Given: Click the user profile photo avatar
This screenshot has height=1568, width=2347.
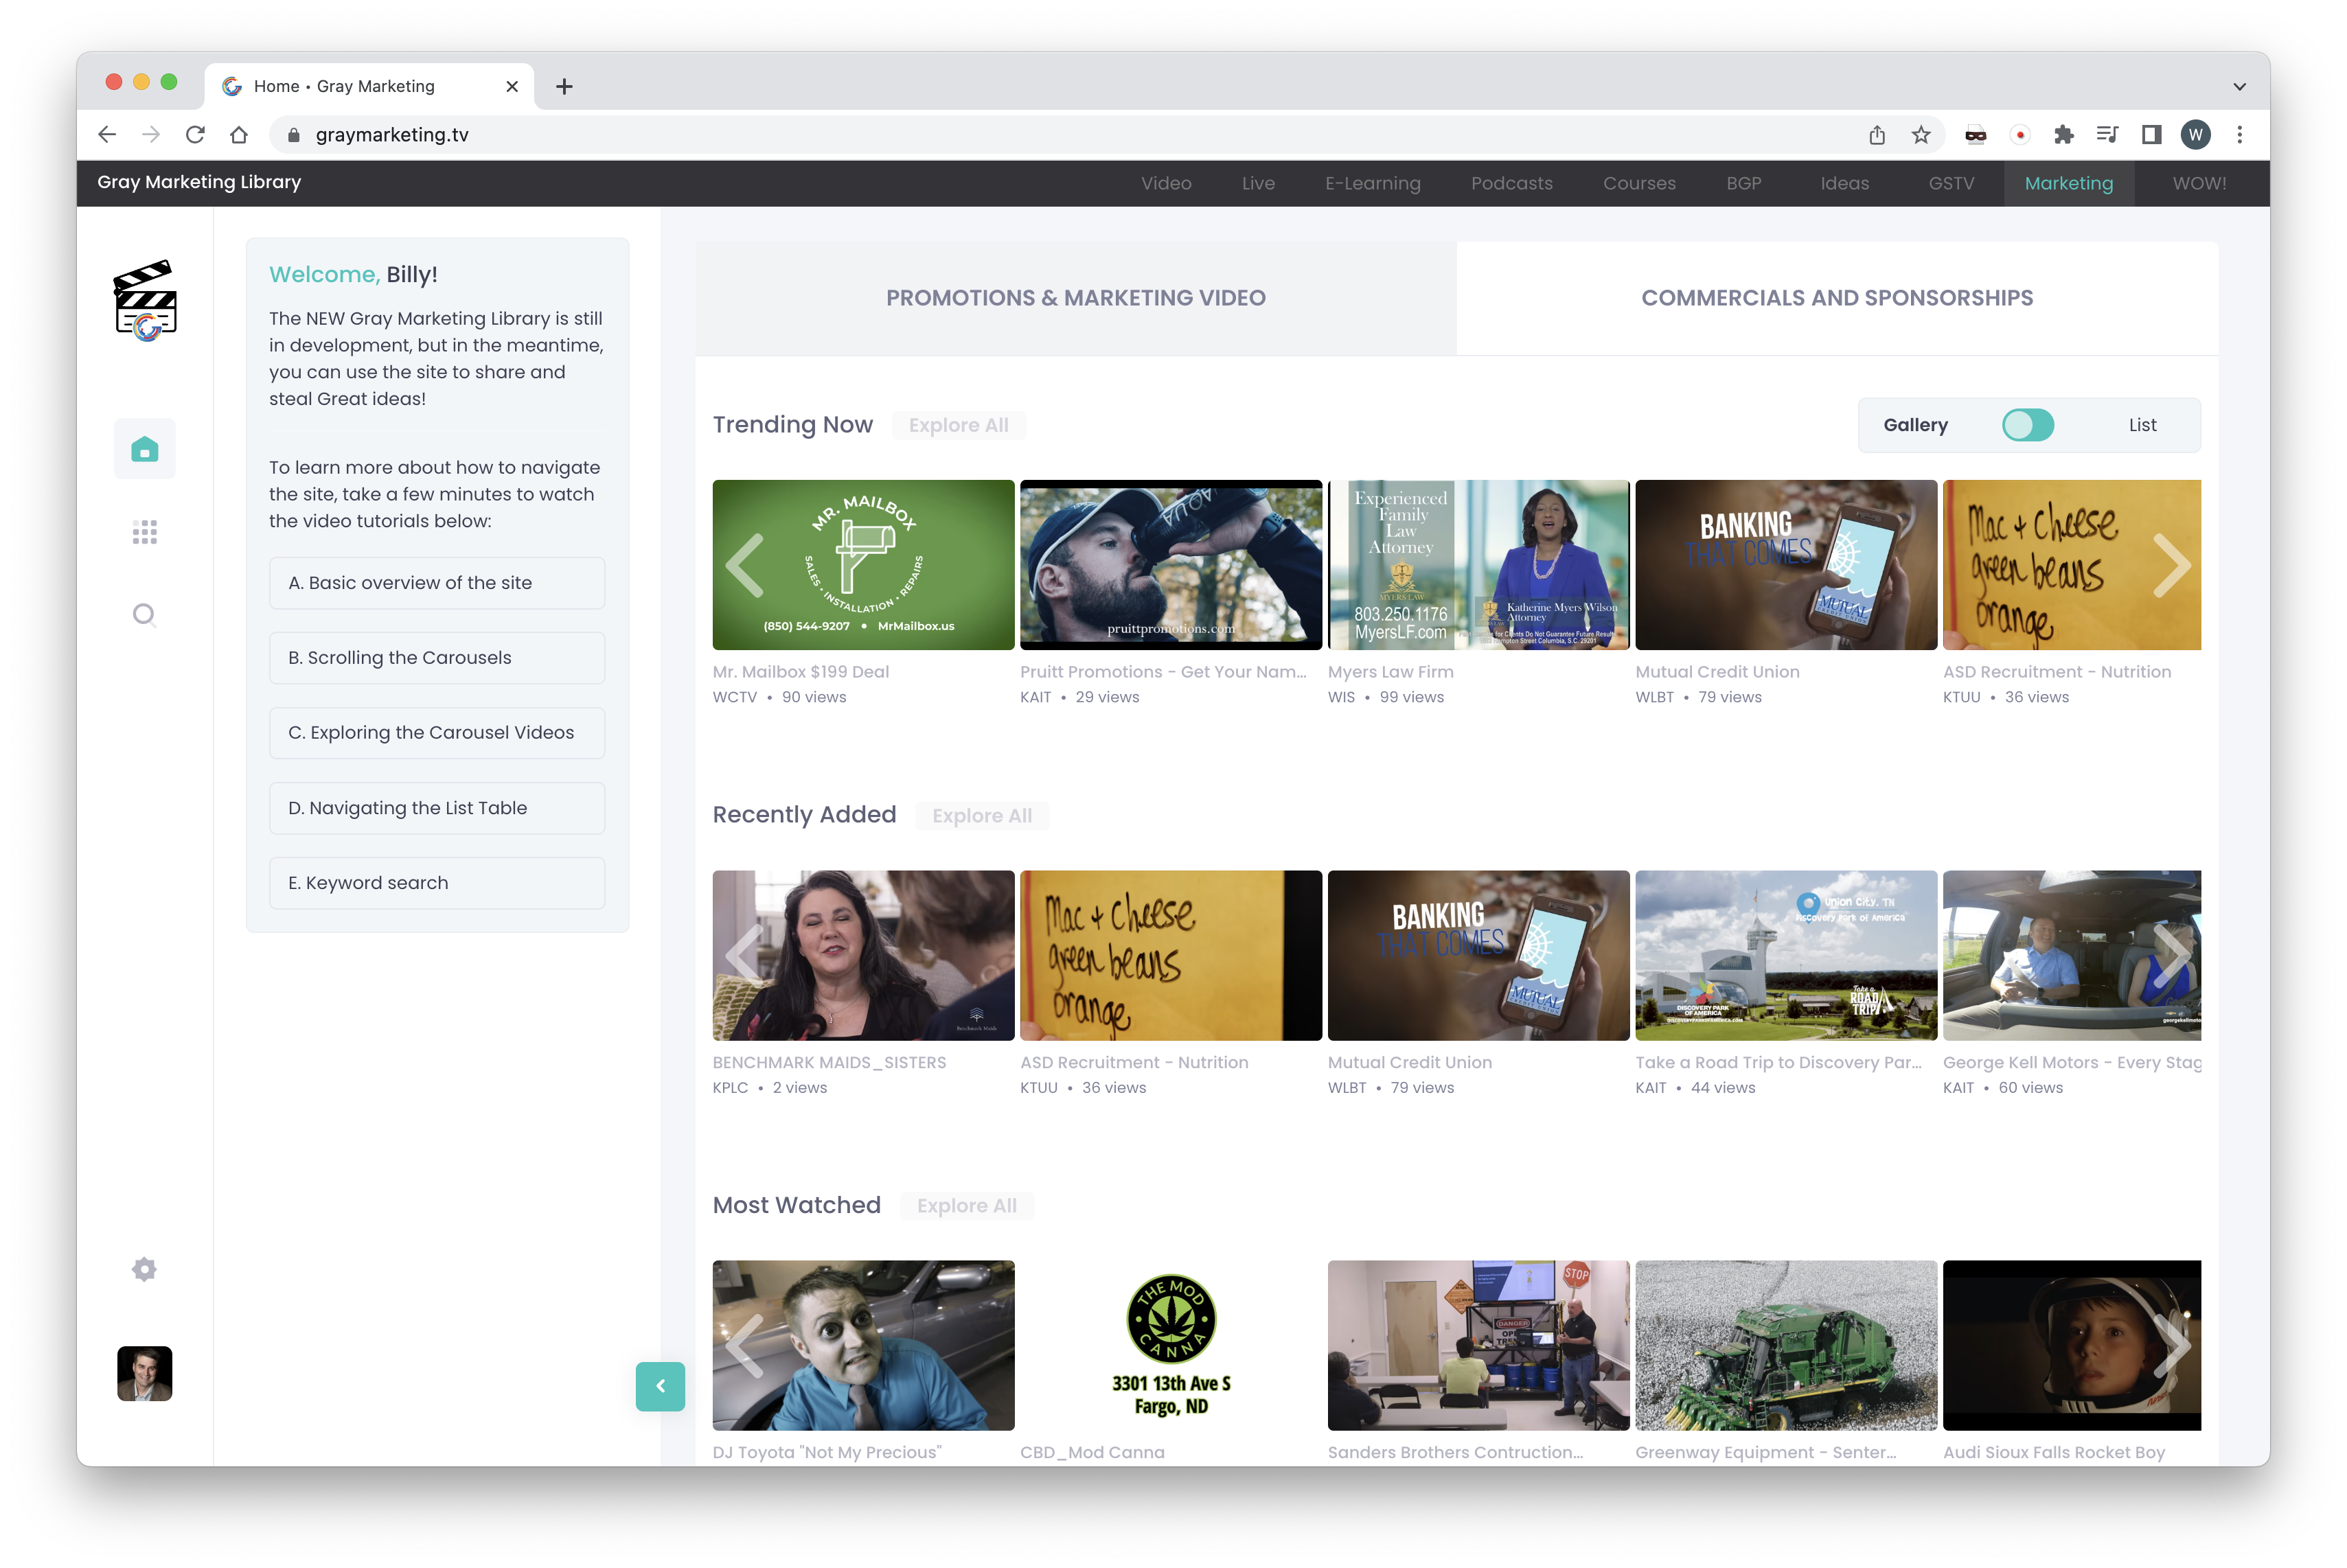Looking at the screenshot, I should 145,1373.
